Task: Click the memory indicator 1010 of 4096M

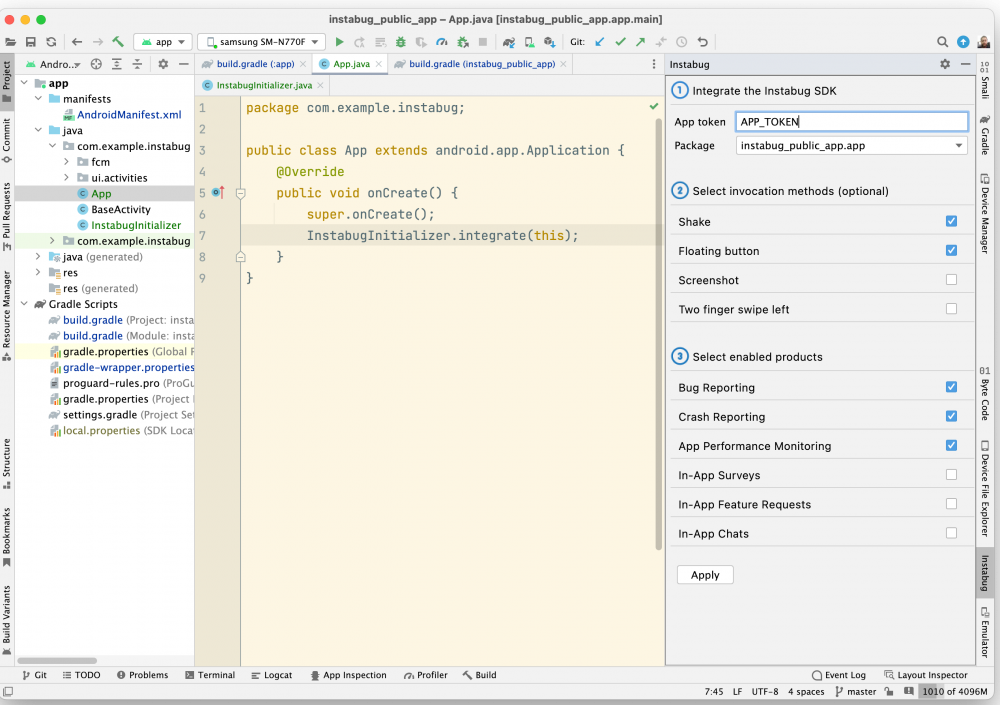Action: [x=954, y=692]
